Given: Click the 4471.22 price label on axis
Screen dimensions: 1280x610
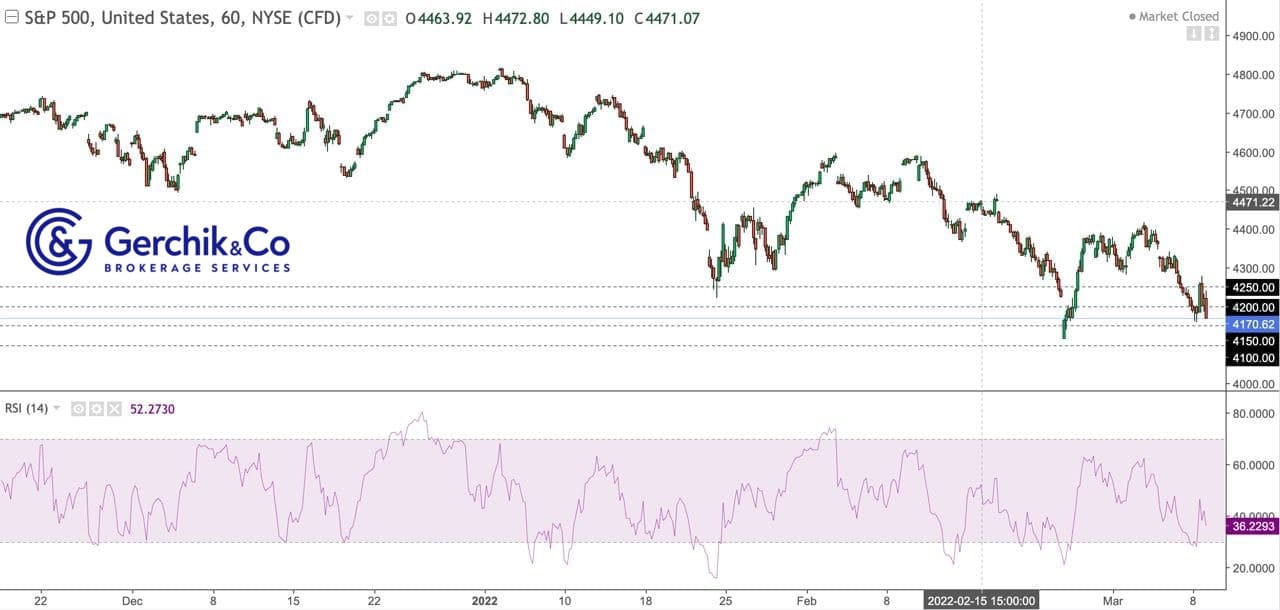Looking at the screenshot, I should point(1253,202).
